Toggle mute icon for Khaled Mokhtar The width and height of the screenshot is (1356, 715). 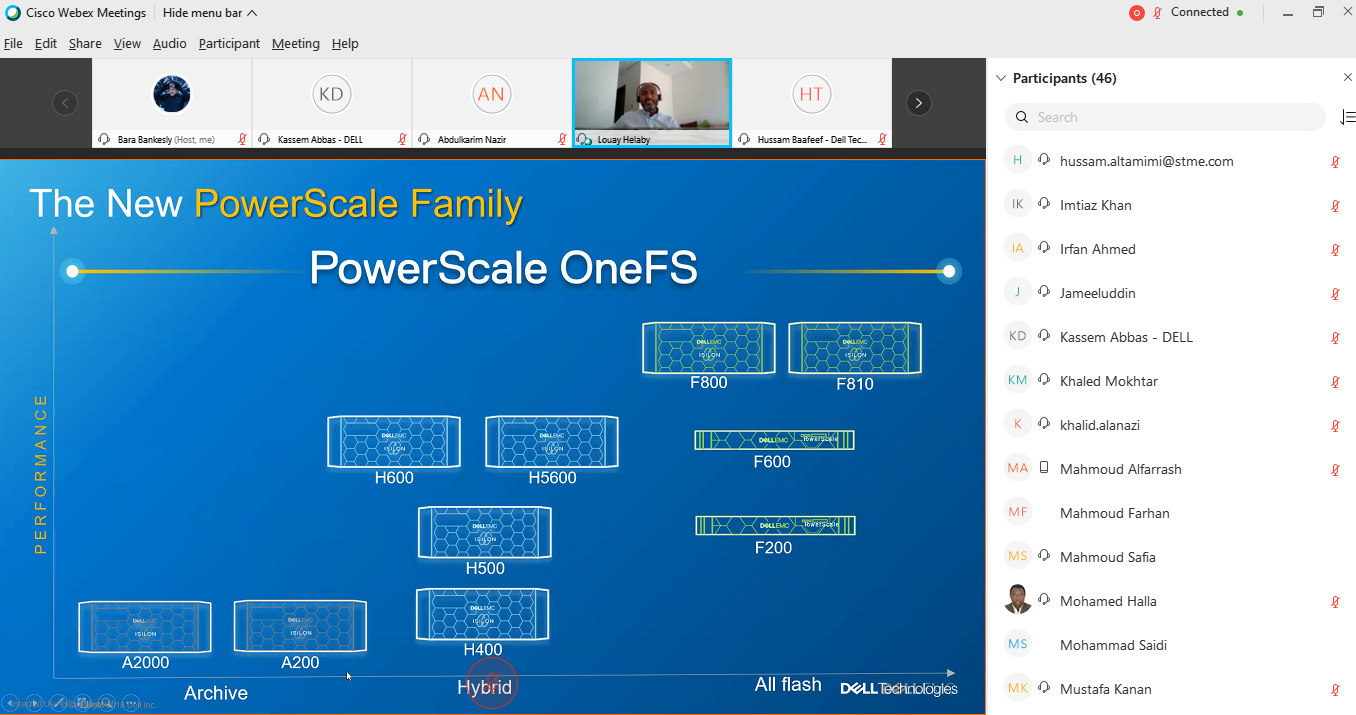point(1335,381)
